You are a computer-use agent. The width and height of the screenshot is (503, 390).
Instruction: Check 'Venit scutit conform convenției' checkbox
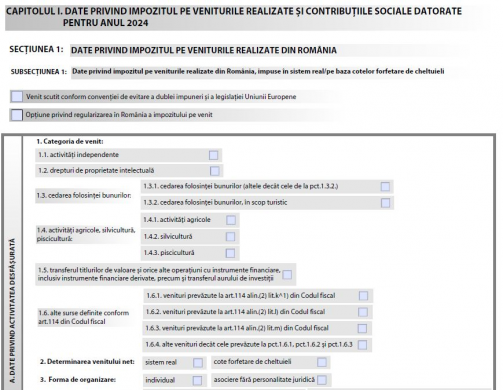pyautogui.click(x=17, y=97)
